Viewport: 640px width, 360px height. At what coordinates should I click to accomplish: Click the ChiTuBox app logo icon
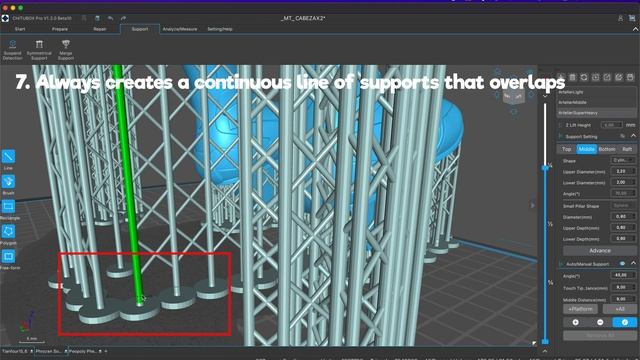pyautogui.click(x=5, y=18)
